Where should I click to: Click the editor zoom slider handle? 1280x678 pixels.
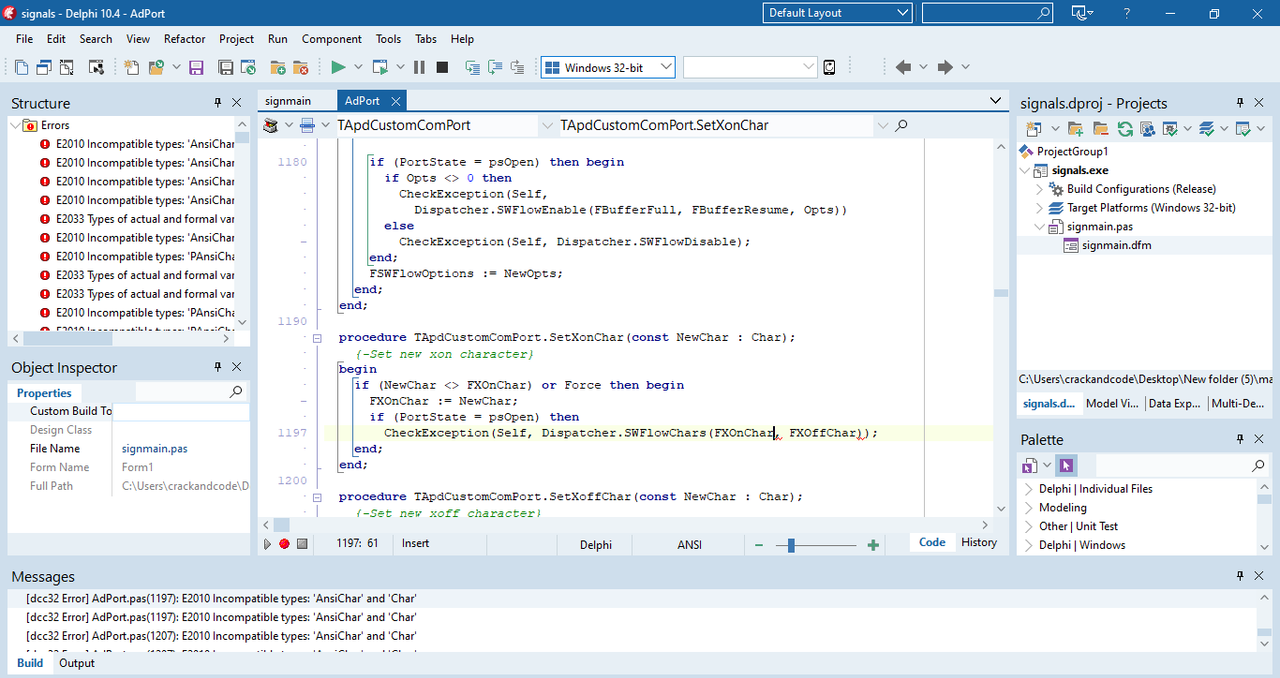(791, 545)
